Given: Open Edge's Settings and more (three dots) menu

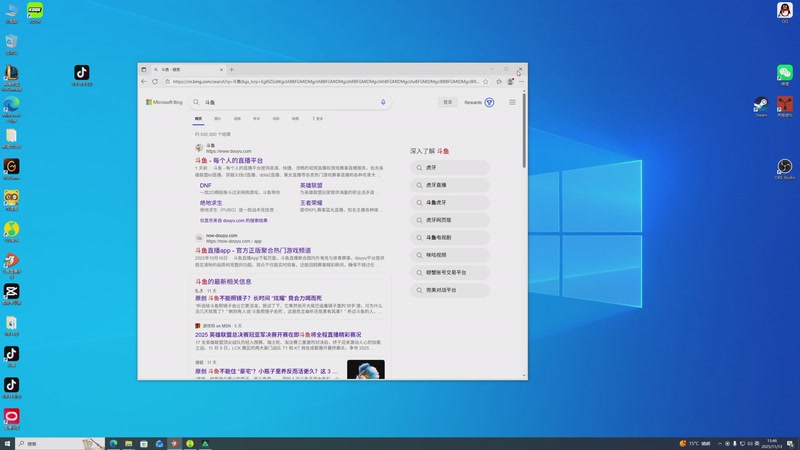Looking at the screenshot, I should pyautogui.click(x=521, y=82).
